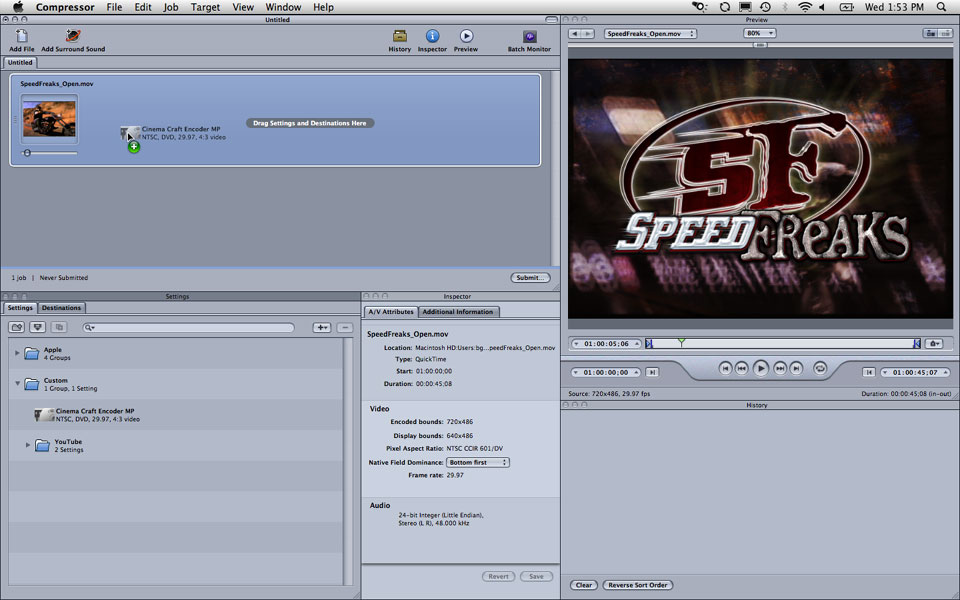Select the A/V Attributes tab
960x600 pixels.
[391, 312]
